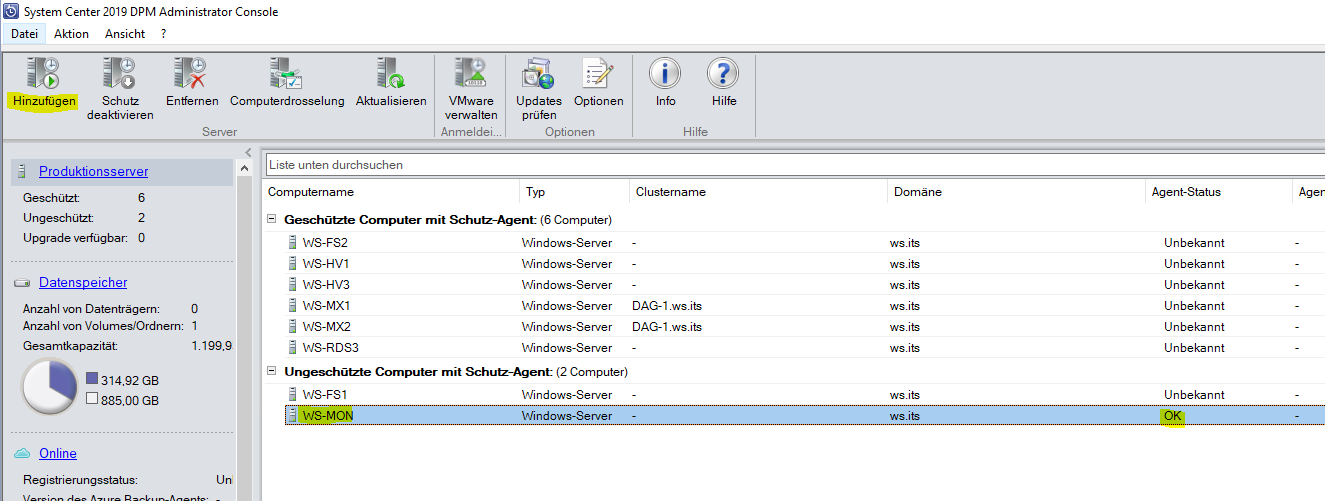The height and width of the screenshot is (501, 1325).
Task: Select the WS-FS1 computer name
Action: [x=325, y=395]
